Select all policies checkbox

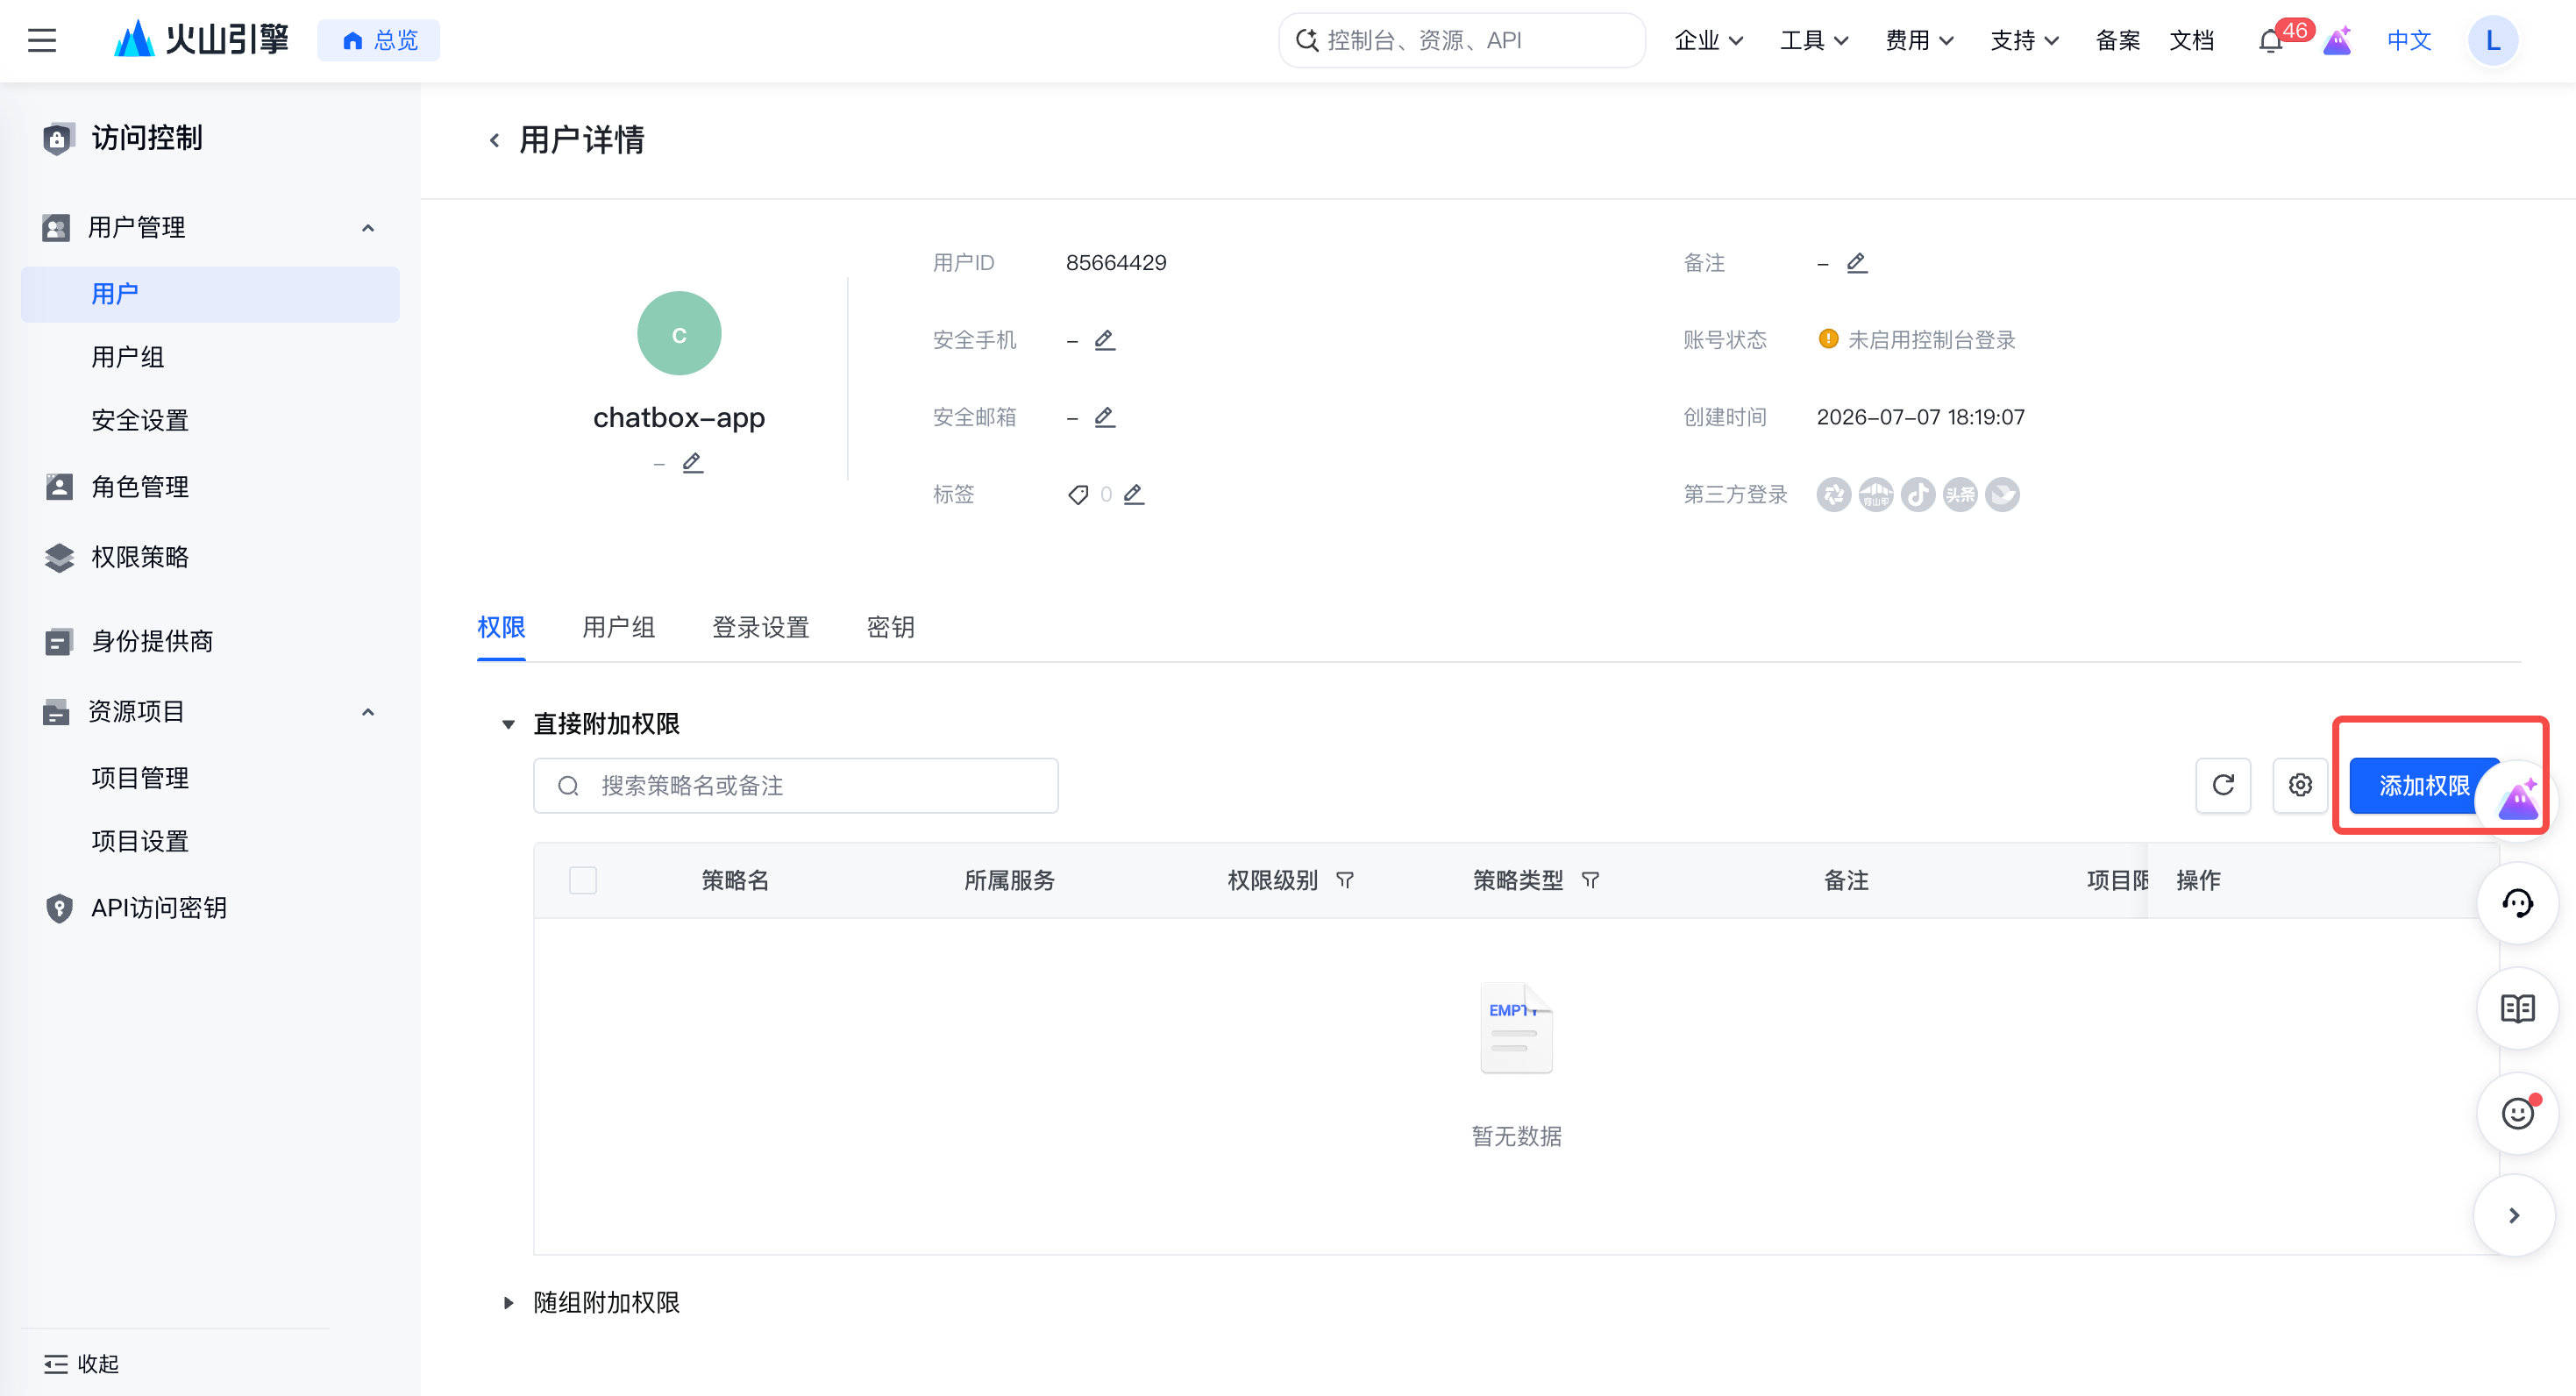click(x=583, y=880)
